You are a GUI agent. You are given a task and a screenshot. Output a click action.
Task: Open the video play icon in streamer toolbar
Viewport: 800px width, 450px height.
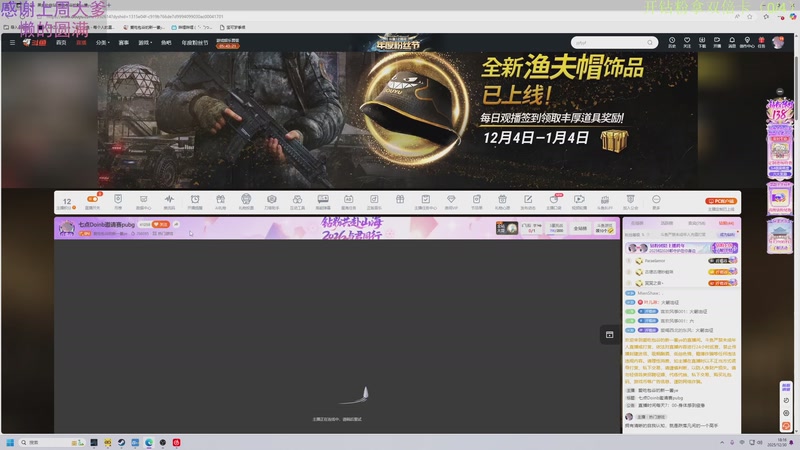[x=579, y=199]
